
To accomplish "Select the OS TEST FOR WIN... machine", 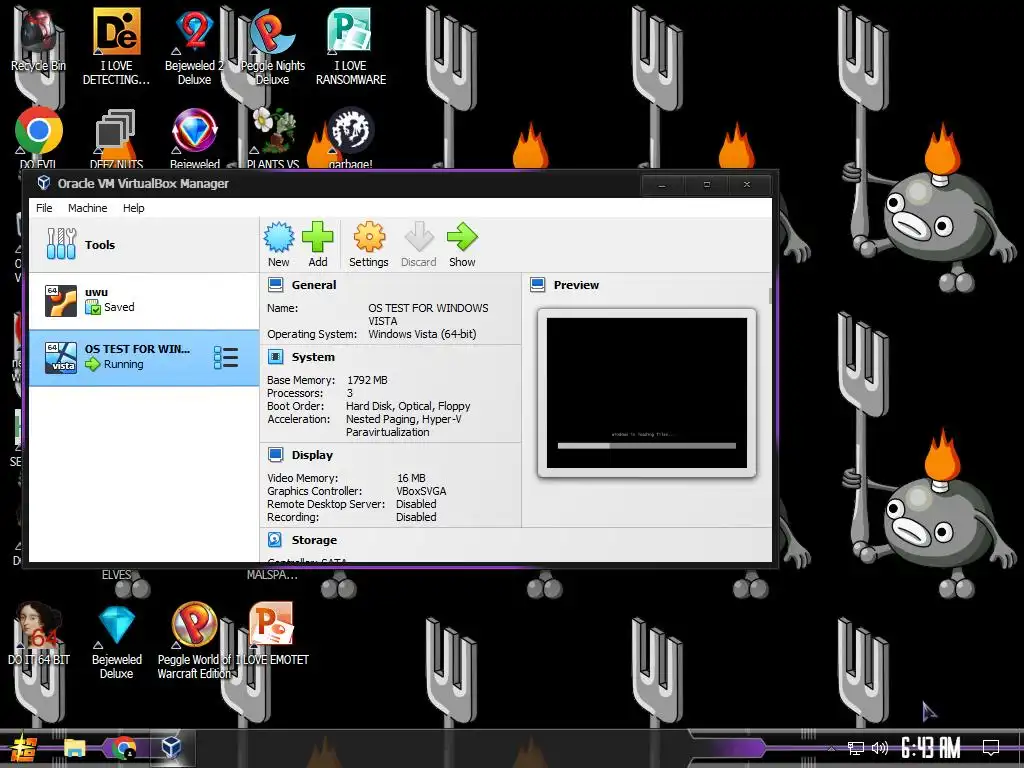I will click(x=144, y=357).
